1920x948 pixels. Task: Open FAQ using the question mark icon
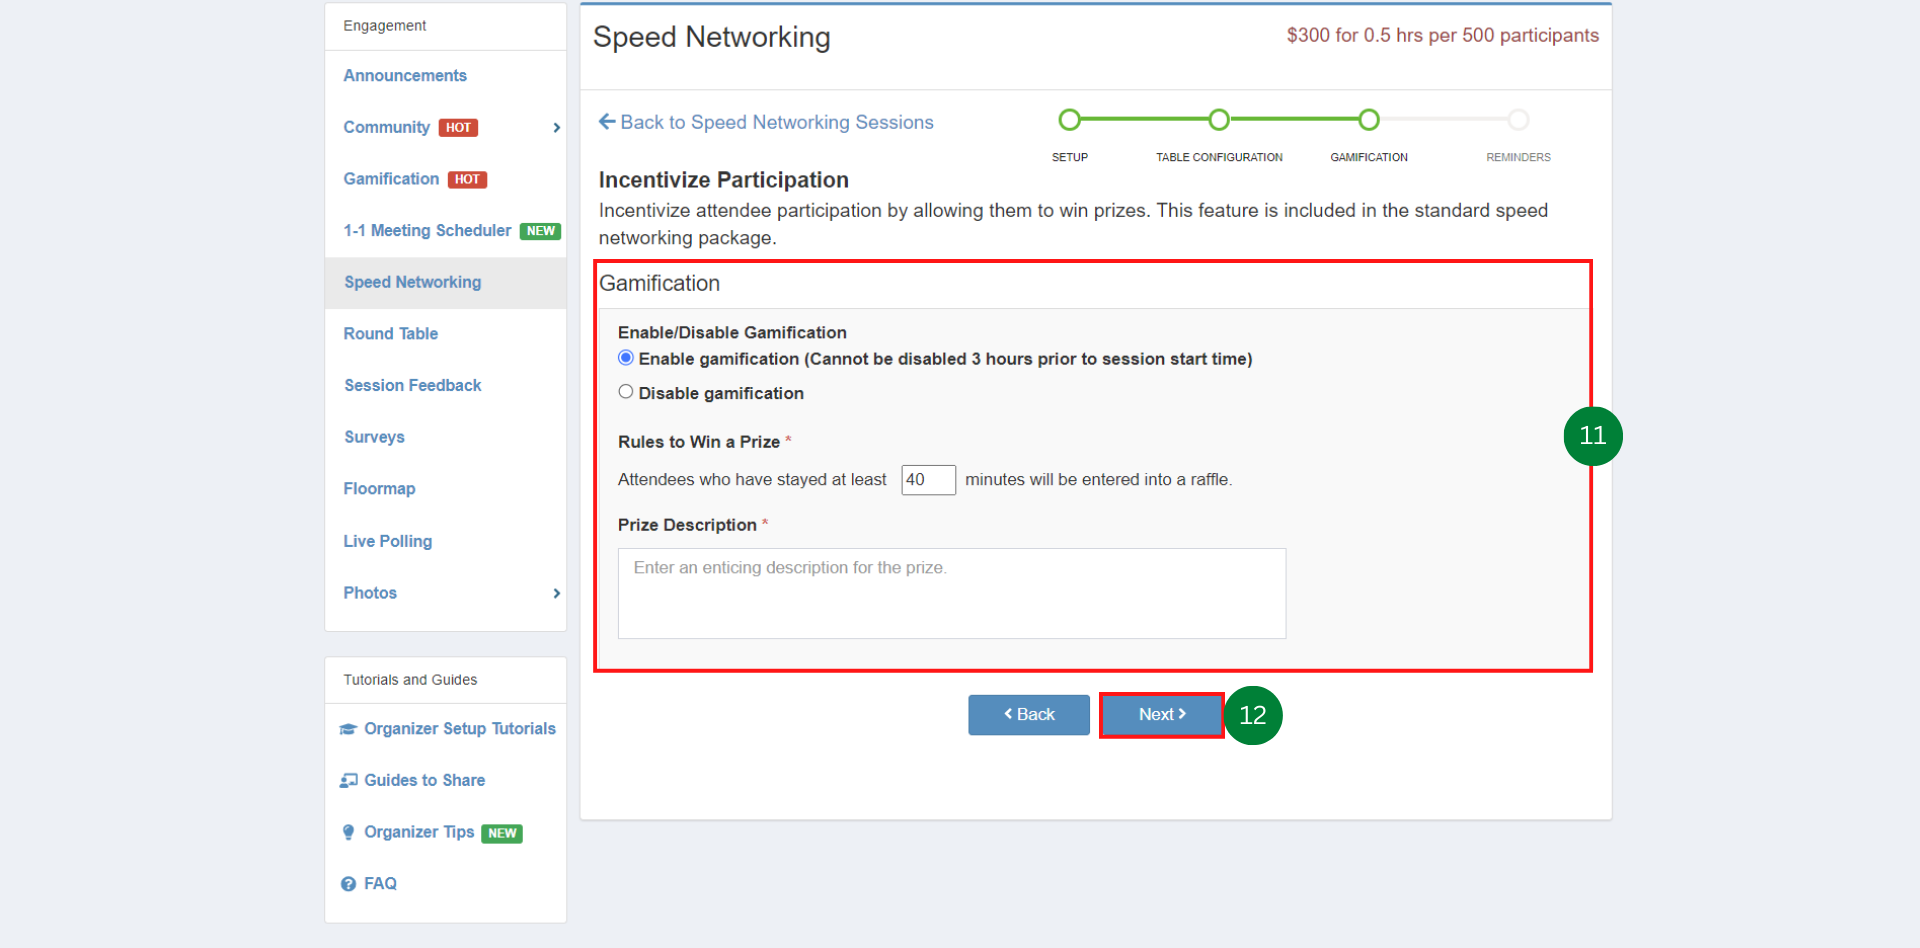point(348,883)
